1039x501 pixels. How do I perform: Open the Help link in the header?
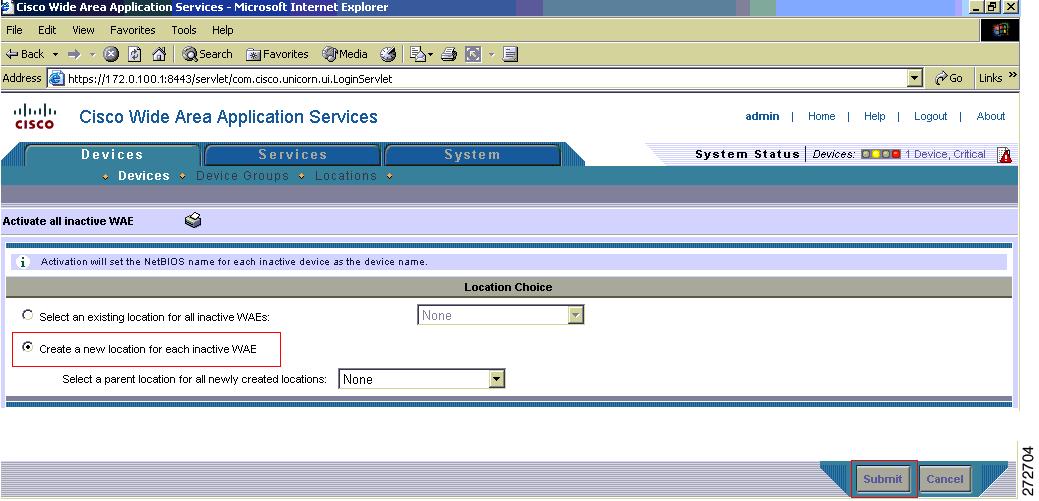point(874,116)
